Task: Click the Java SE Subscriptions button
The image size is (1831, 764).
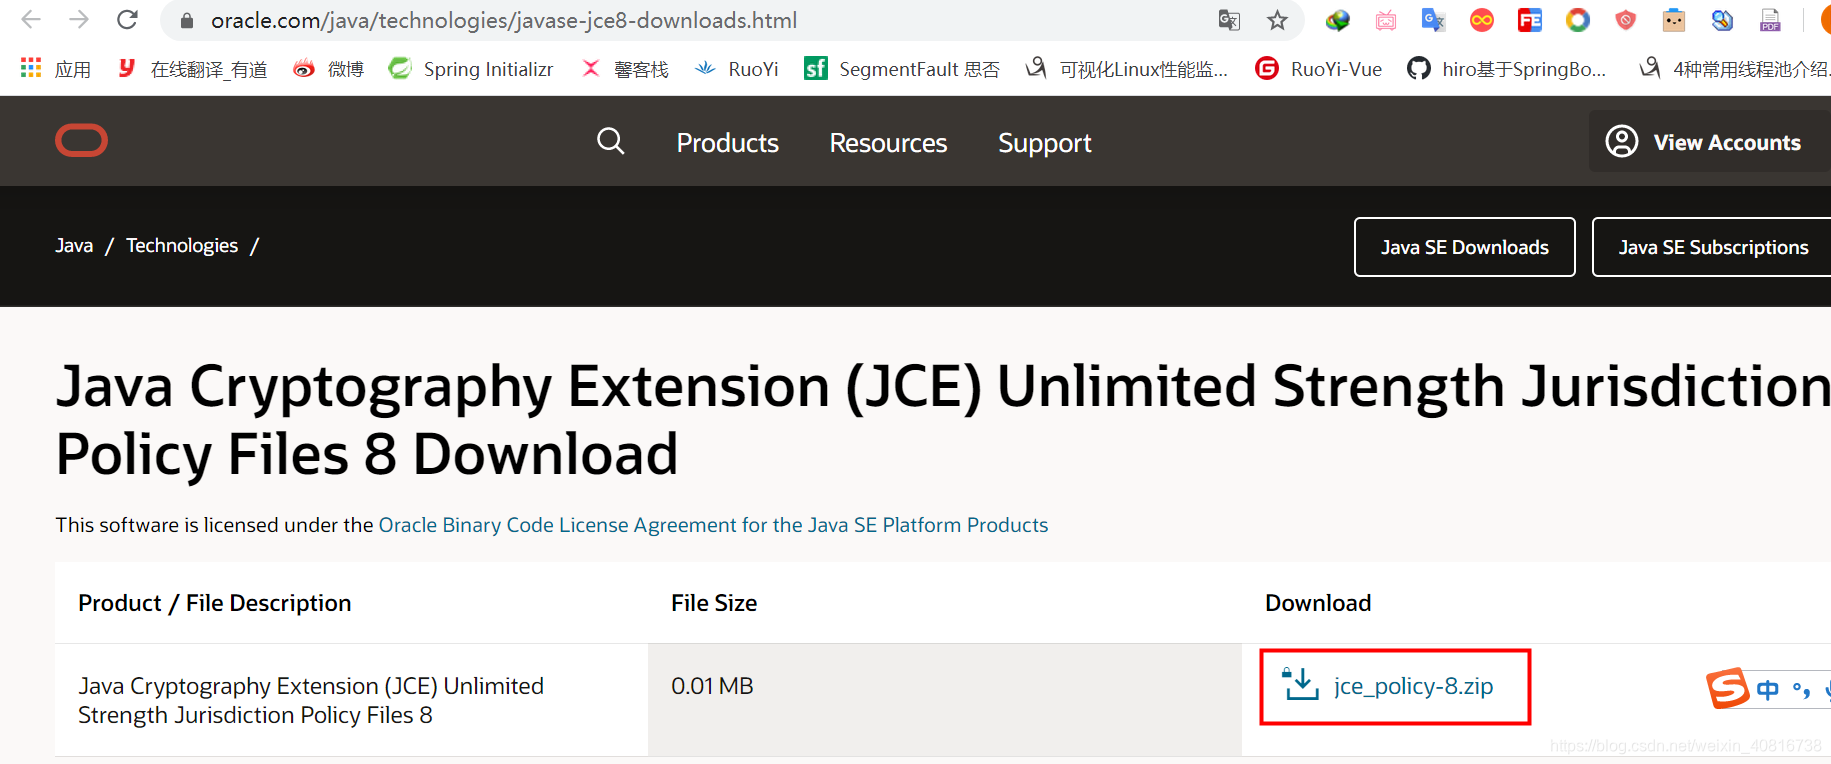Action: 1712,247
